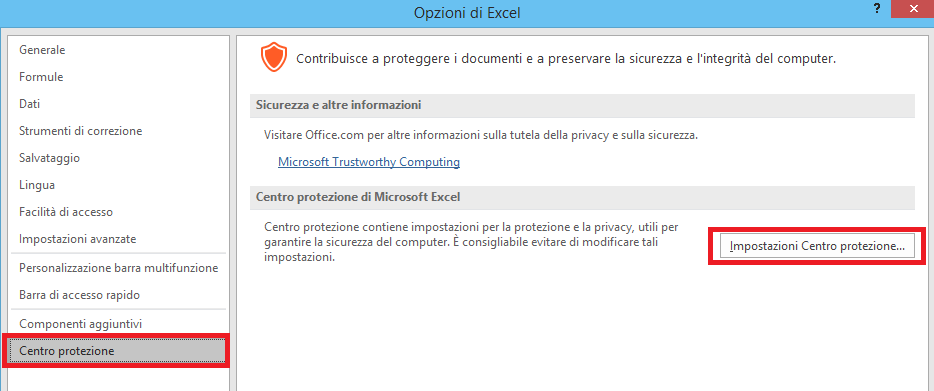Open the help question mark button
The height and width of the screenshot is (391, 934).
pyautogui.click(x=876, y=8)
